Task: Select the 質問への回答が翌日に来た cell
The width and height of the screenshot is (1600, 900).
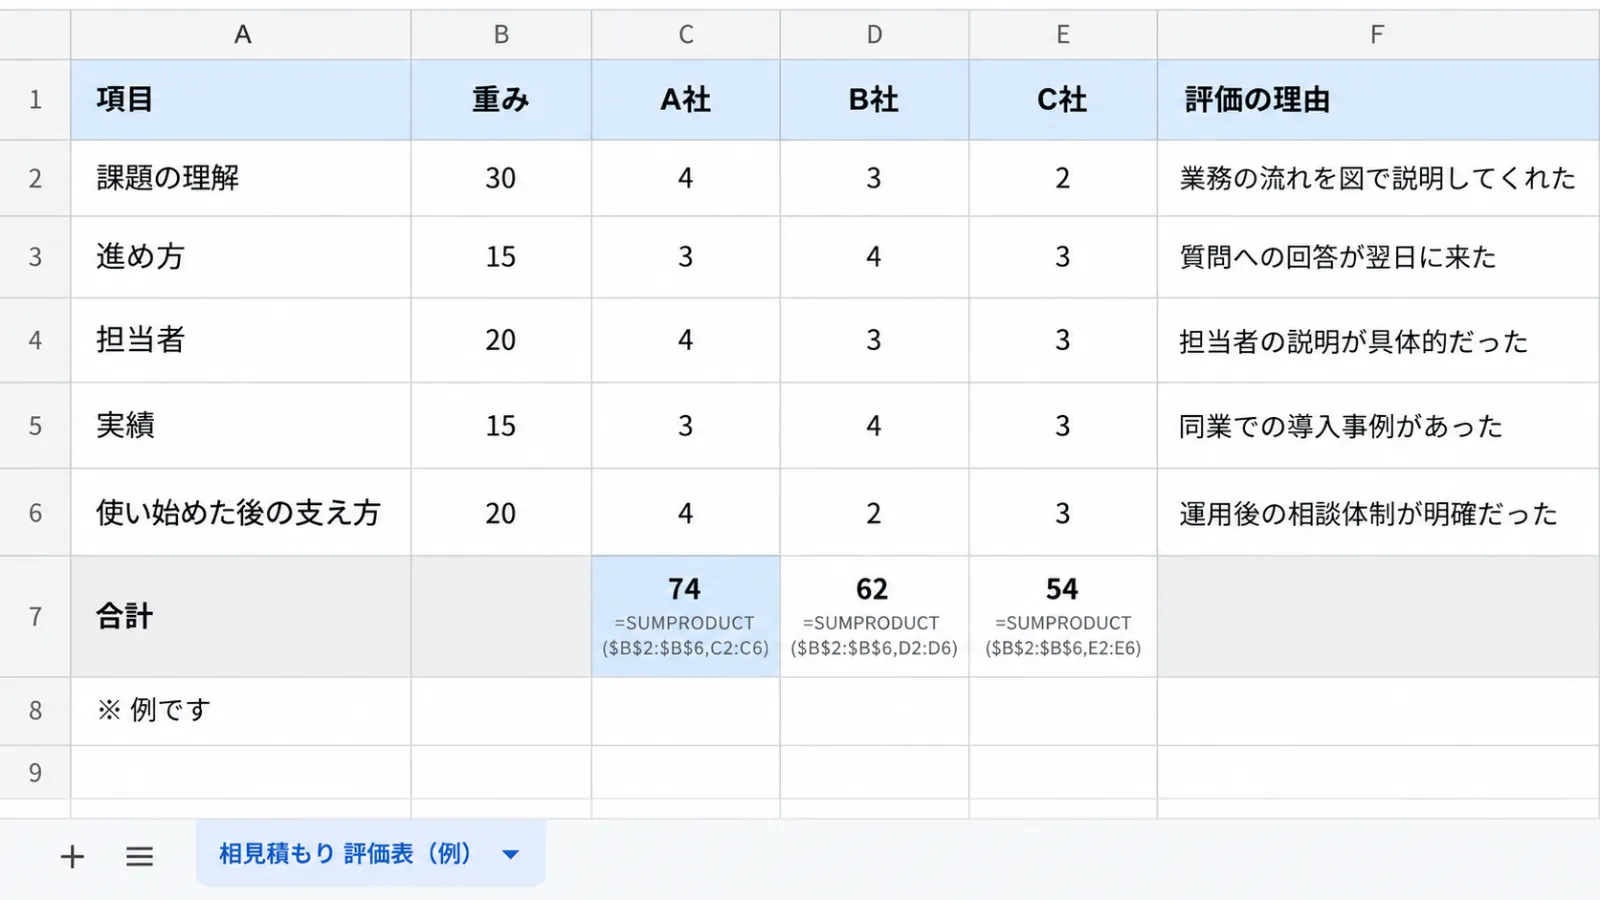Action: click(x=1378, y=257)
